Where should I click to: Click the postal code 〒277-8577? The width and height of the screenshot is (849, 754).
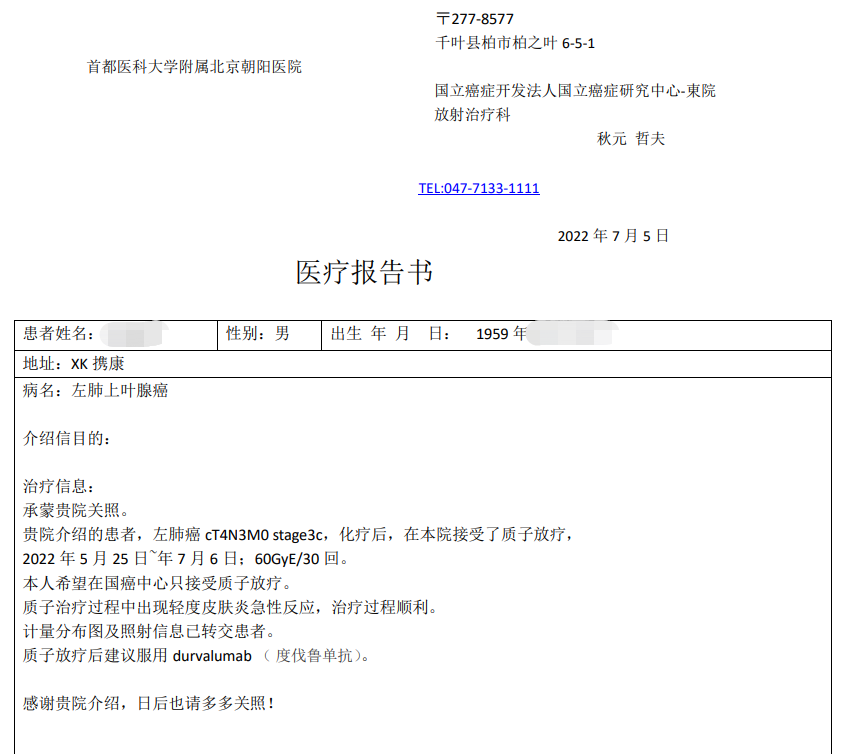tap(475, 19)
